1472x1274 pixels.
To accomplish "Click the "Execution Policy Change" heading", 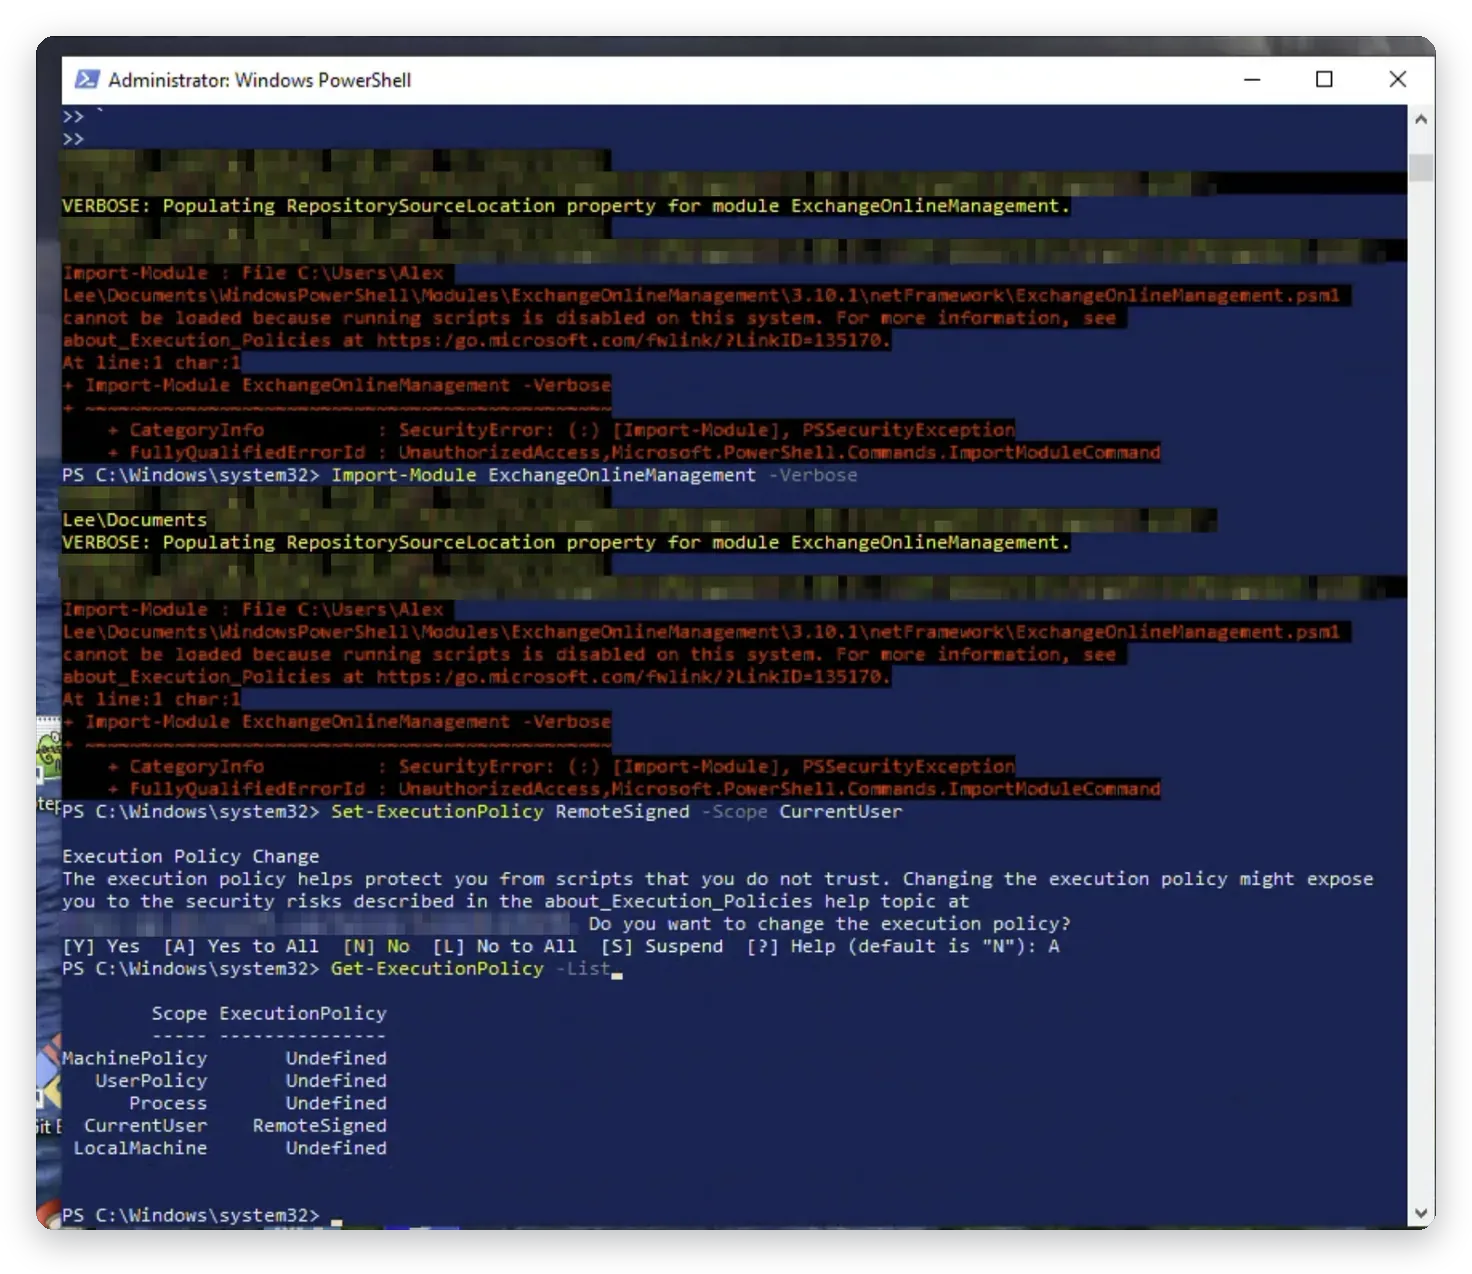I will (190, 856).
